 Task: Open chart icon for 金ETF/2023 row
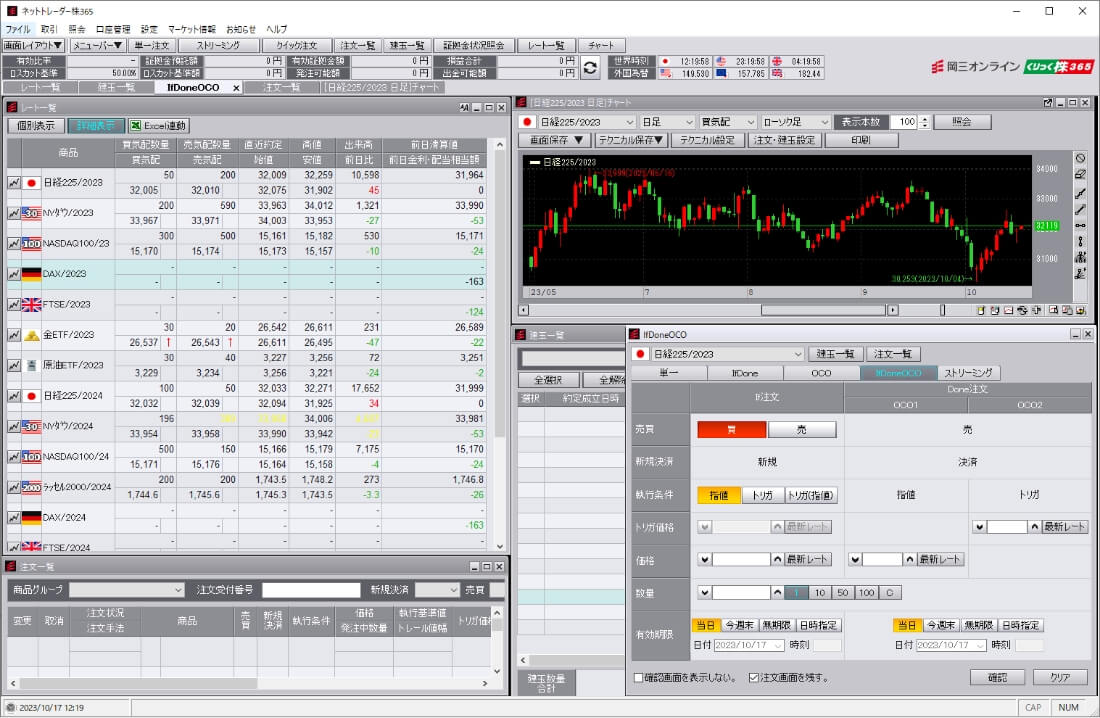pyautogui.click(x=14, y=335)
